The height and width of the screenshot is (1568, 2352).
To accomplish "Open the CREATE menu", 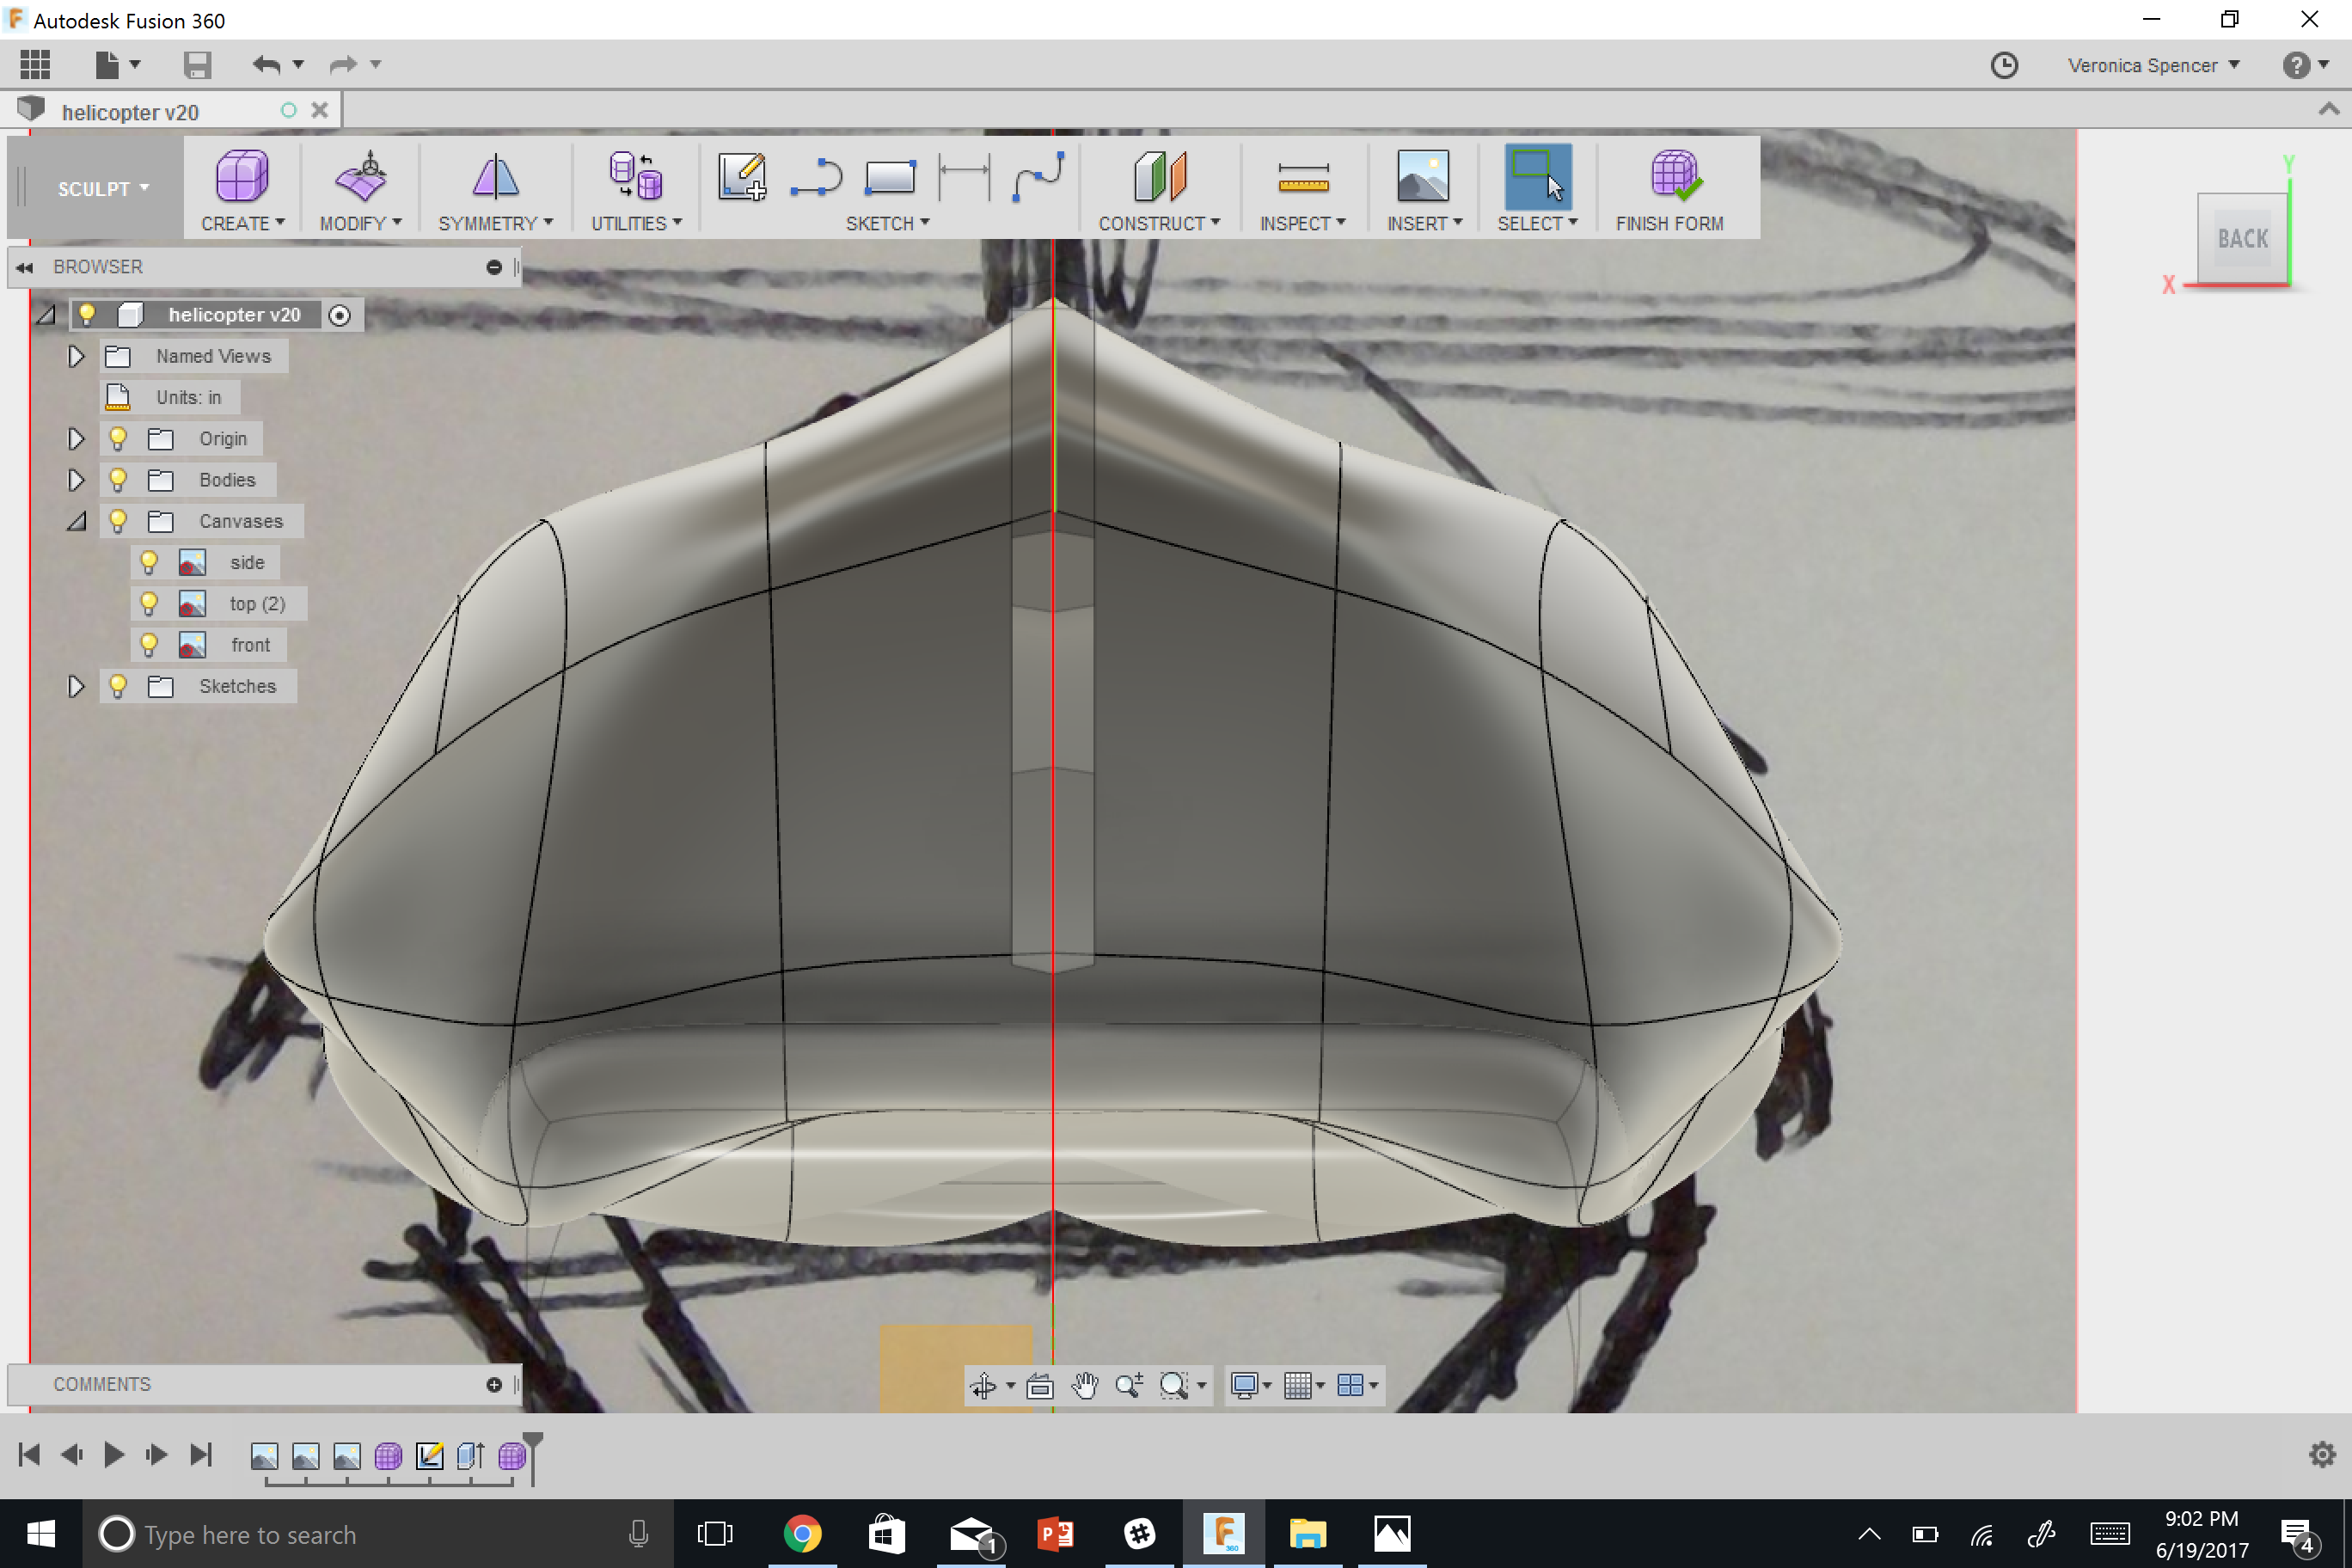I will [x=242, y=224].
